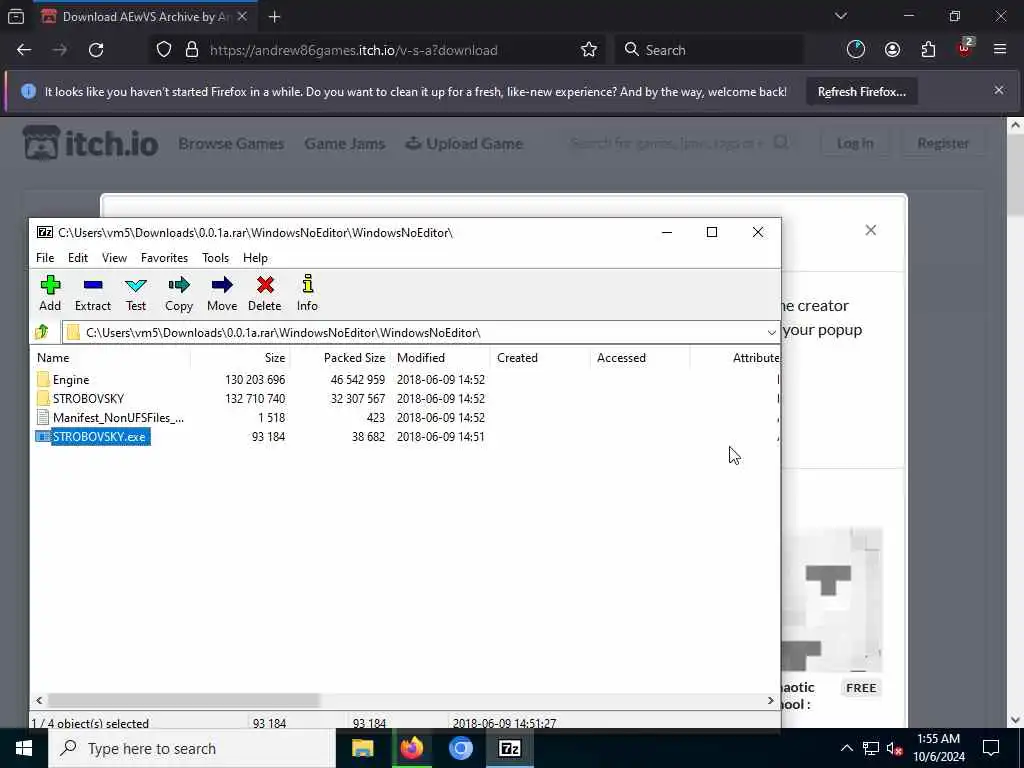Show hidden system tray icons
The width and height of the screenshot is (1024, 768).
(x=846, y=748)
